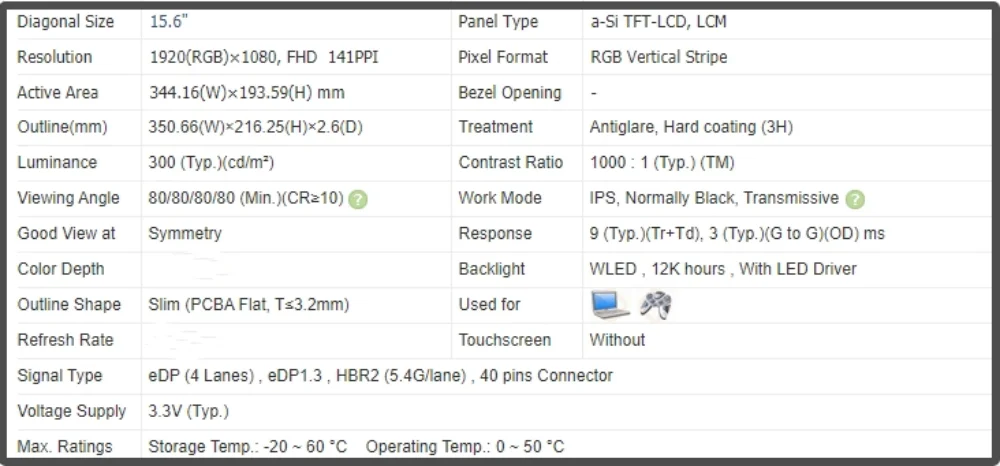Select the 1000 : 1 (Typ.) (TM) value
The width and height of the screenshot is (1000, 466).
(x=662, y=163)
